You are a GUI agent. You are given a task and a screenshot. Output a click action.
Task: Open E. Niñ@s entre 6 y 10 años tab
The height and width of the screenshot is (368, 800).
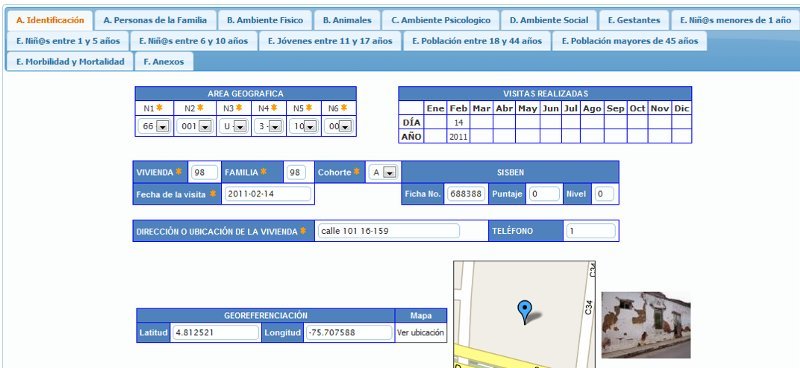click(193, 41)
